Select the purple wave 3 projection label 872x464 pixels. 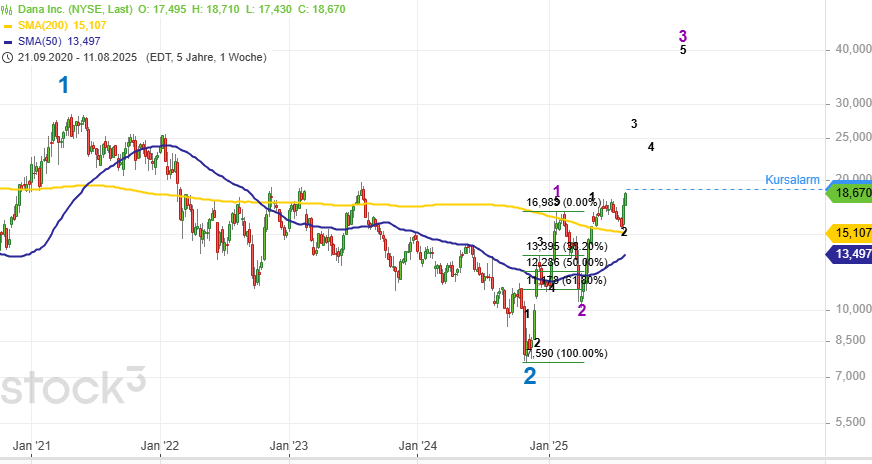pos(683,36)
